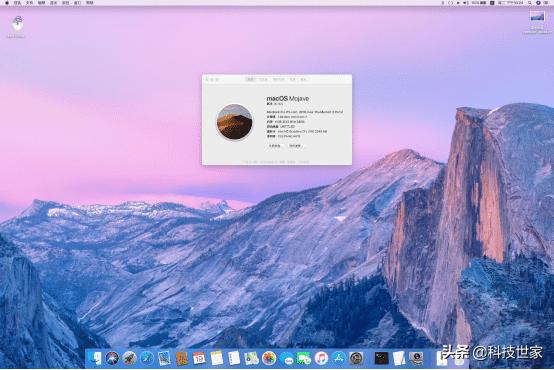Launch Siri from the Dock
The width and height of the screenshot is (554, 370).
pos(112,358)
